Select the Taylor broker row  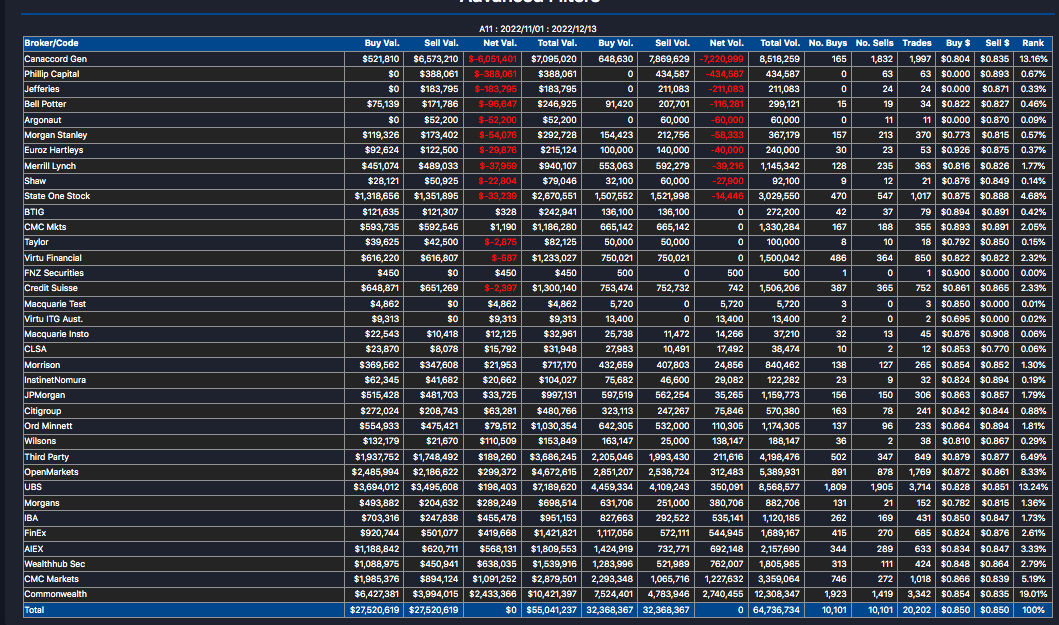coord(538,242)
